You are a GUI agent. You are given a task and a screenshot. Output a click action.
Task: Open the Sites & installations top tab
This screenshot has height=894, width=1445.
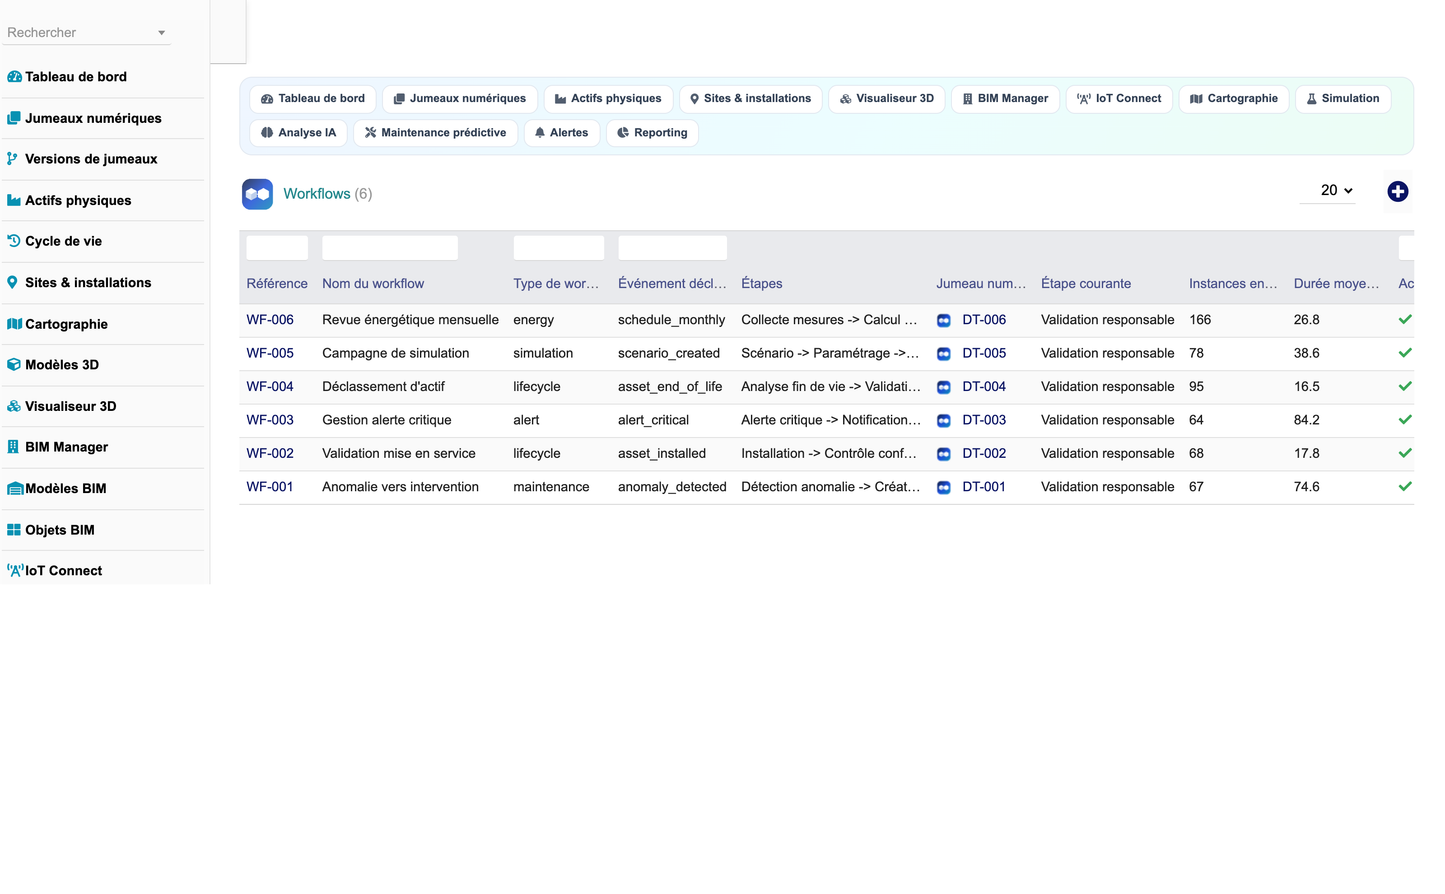(751, 99)
